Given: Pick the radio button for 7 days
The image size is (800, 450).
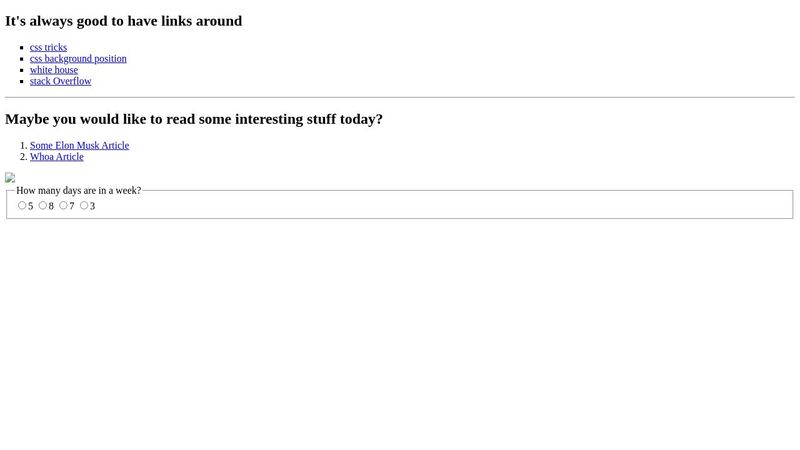Looking at the screenshot, I should tap(63, 205).
